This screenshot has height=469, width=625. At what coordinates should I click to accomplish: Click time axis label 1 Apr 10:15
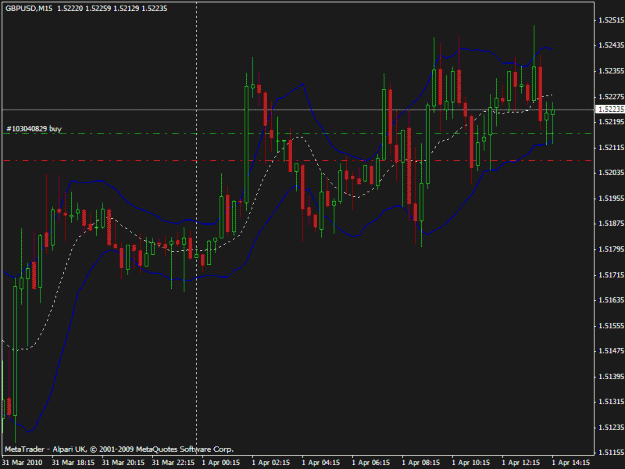(x=471, y=463)
